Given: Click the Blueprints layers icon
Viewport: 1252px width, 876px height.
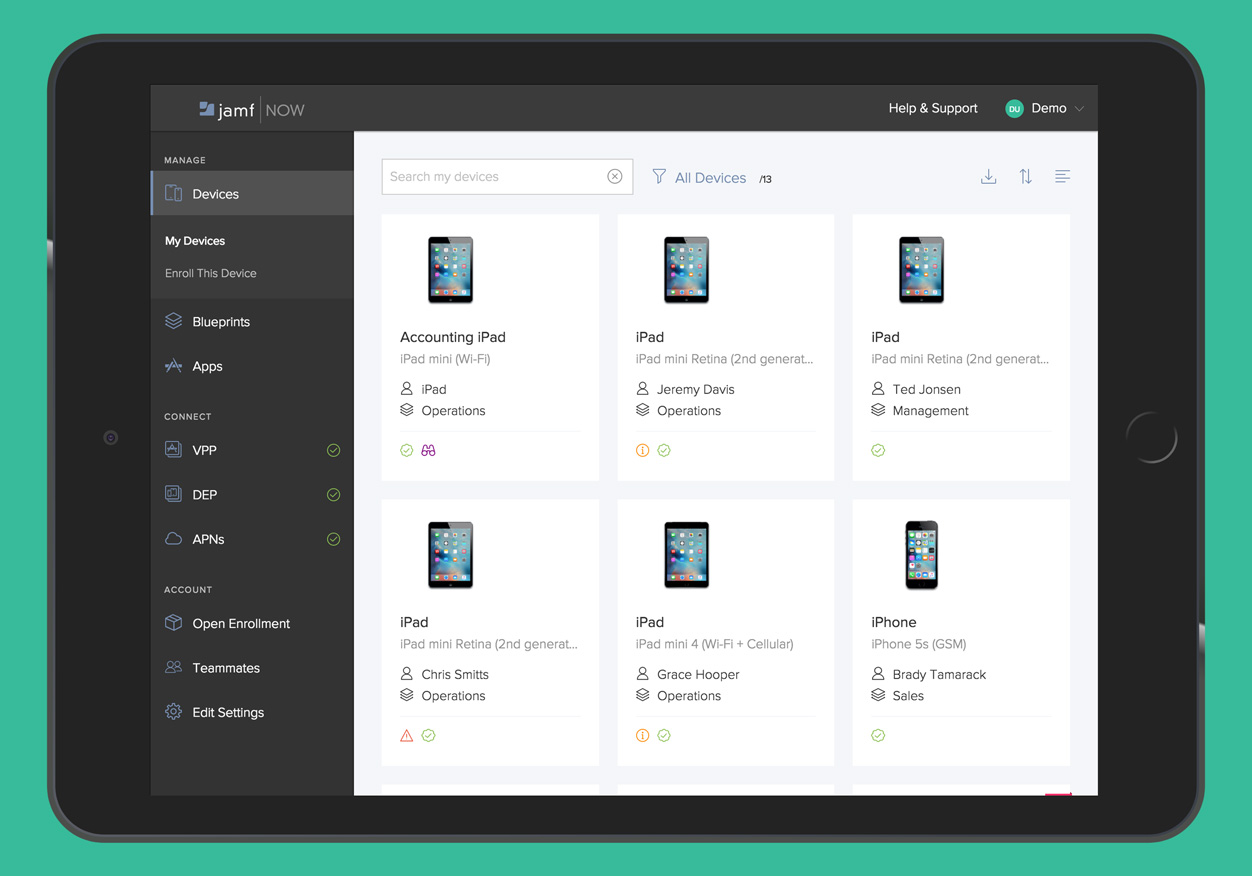Looking at the screenshot, I should click(173, 321).
